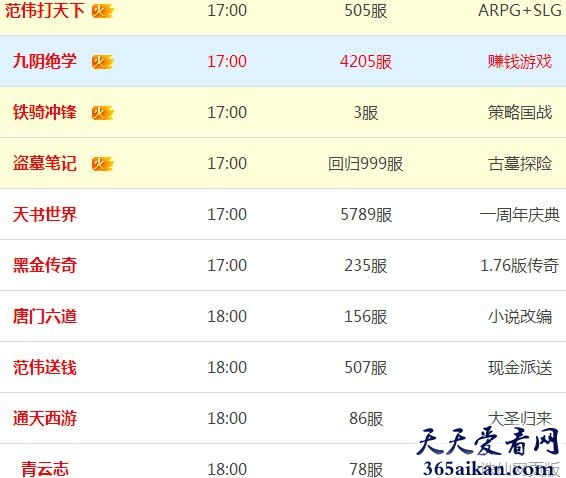The width and height of the screenshot is (566, 478).
Task: Click the 小说改编 label
Action: [520, 316]
